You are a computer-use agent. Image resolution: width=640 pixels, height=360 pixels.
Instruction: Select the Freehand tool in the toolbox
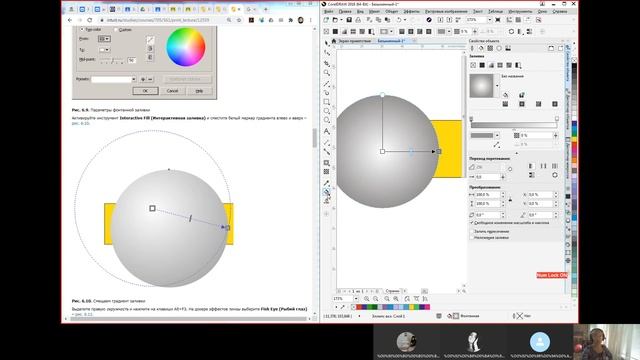coord(327,84)
